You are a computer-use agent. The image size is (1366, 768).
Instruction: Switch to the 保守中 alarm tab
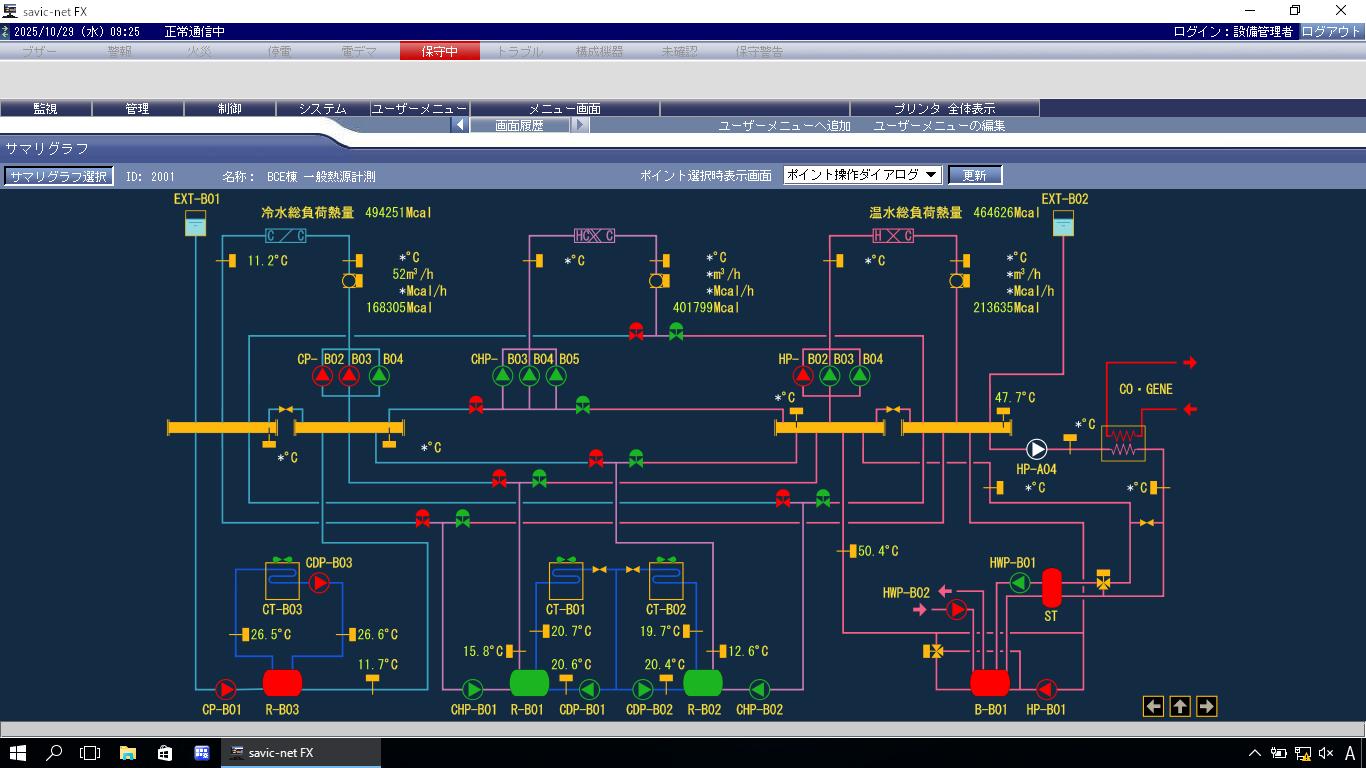[439, 51]
